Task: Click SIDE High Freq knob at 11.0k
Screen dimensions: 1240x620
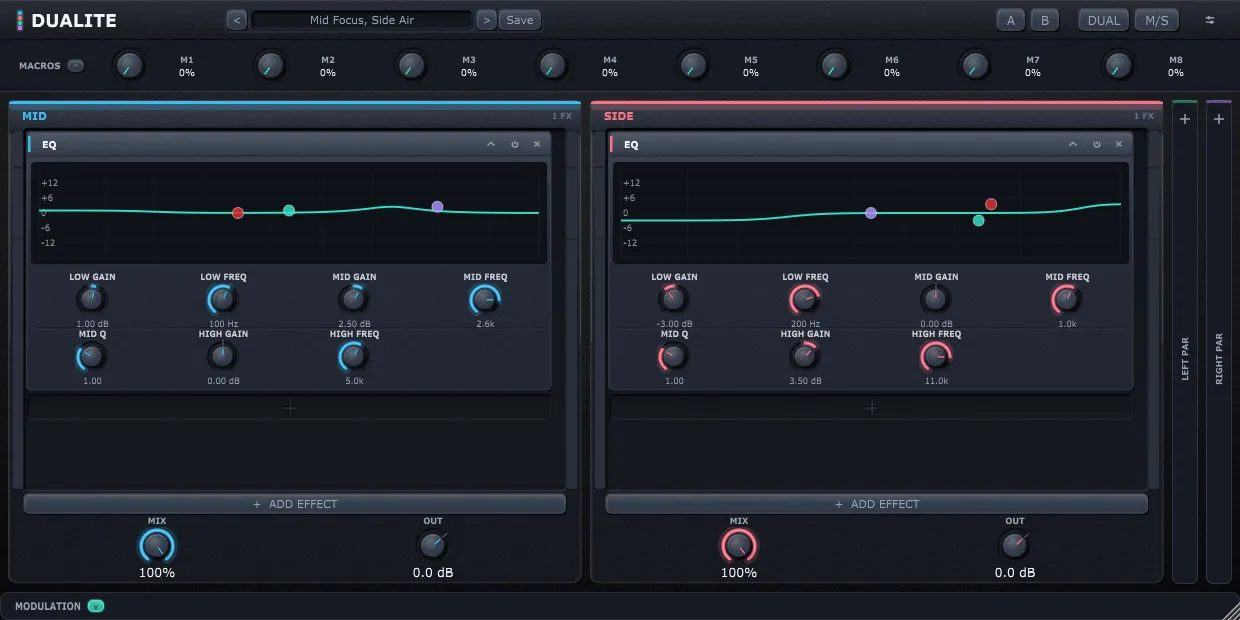Action: (935, 356)
